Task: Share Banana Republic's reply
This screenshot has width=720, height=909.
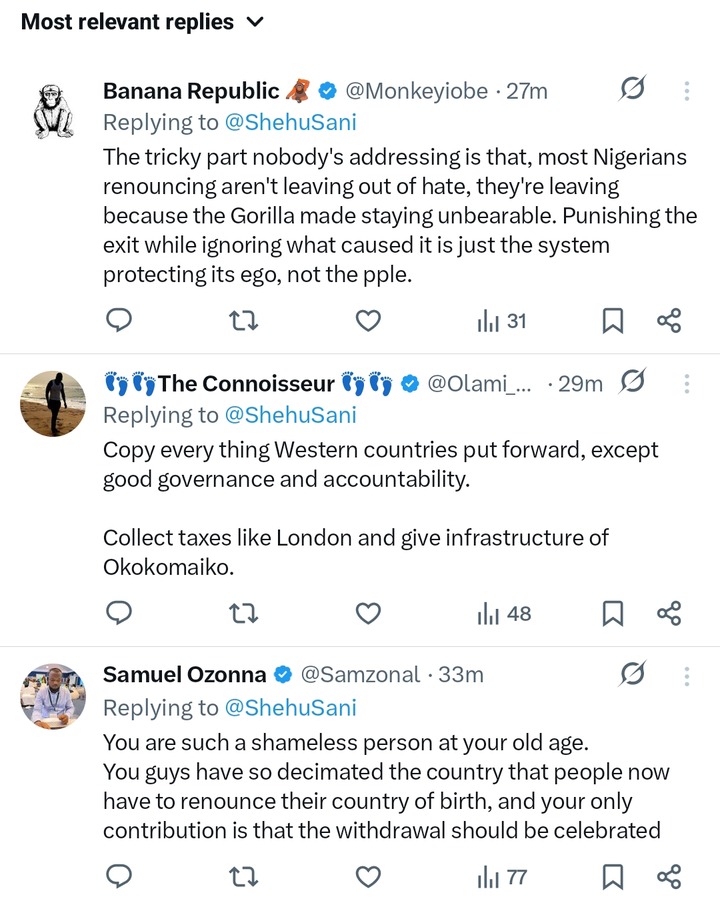Action: tap(668, 320)
